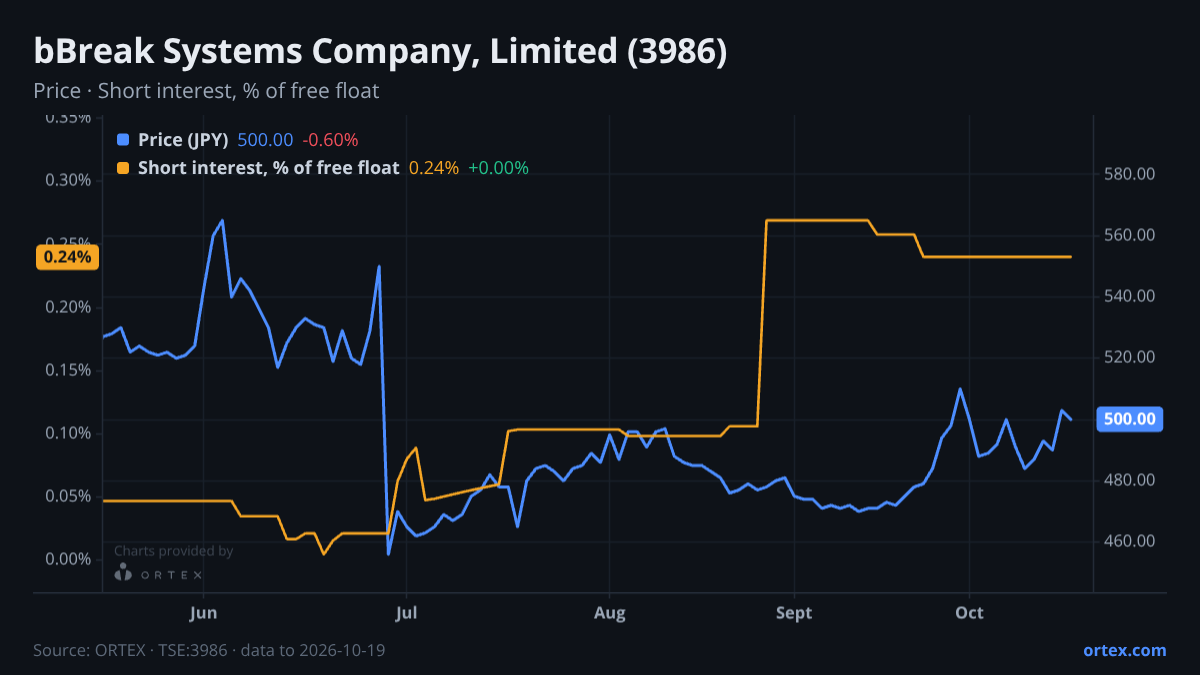Click the 0.05% left axis label
The image size is (1200, 675).
tap(68, 495)
